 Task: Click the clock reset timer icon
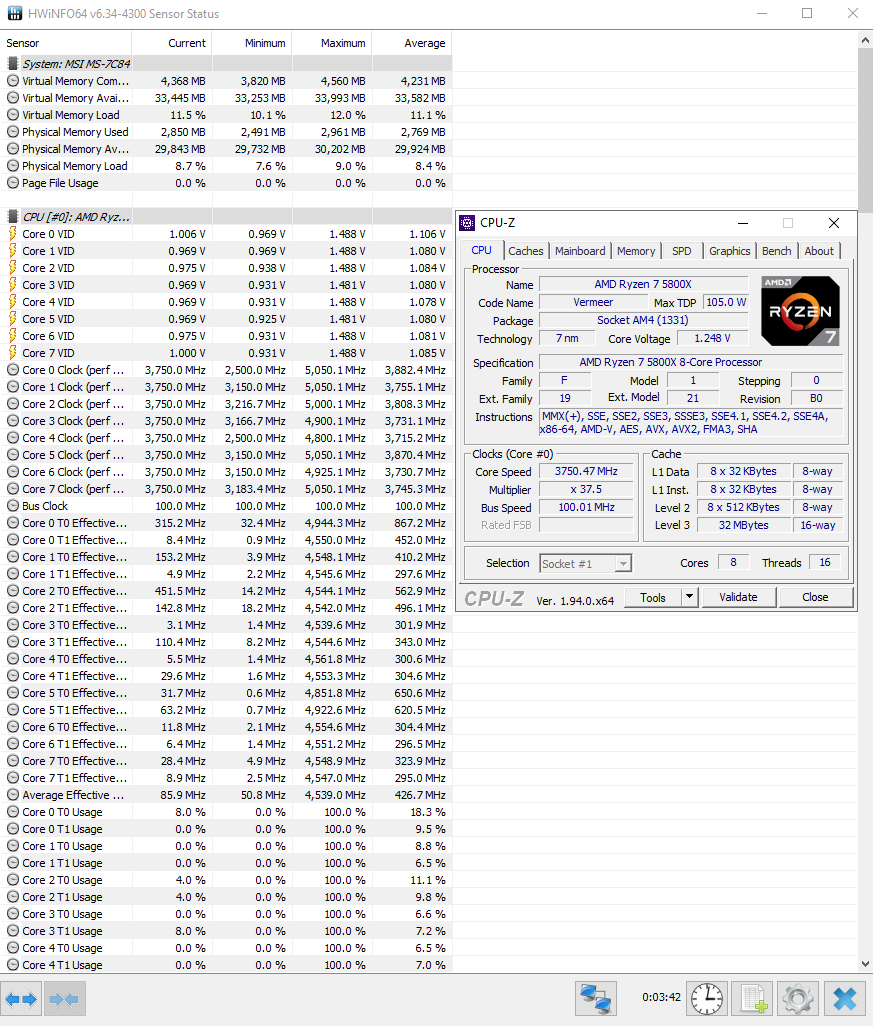pyautogui.click(x=707, y=999)
